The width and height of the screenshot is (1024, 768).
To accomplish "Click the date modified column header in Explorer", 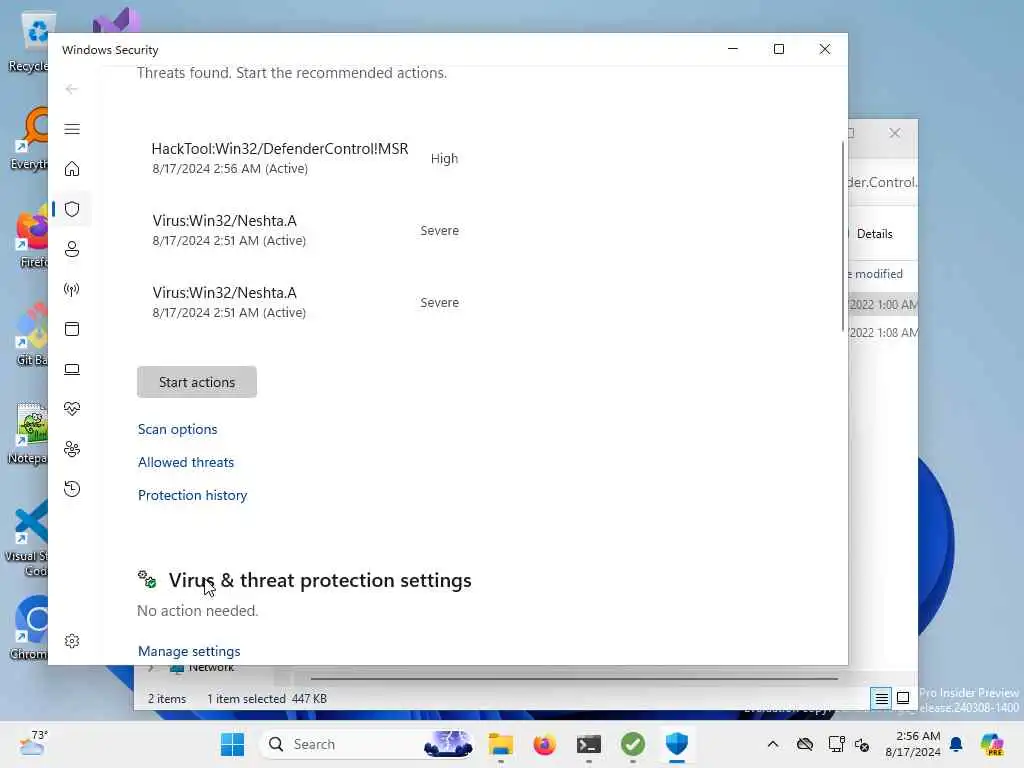I will (878, 274).
